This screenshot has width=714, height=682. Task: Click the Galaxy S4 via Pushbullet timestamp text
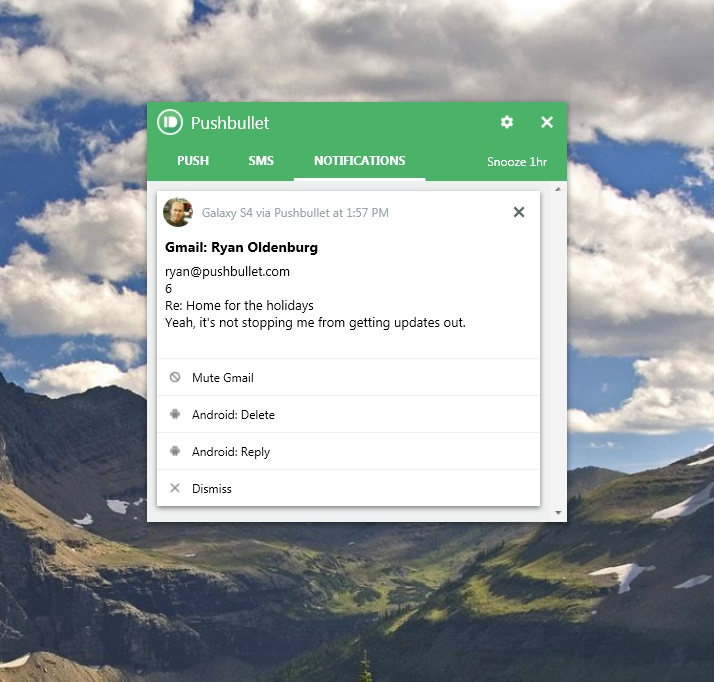point(295,213)
